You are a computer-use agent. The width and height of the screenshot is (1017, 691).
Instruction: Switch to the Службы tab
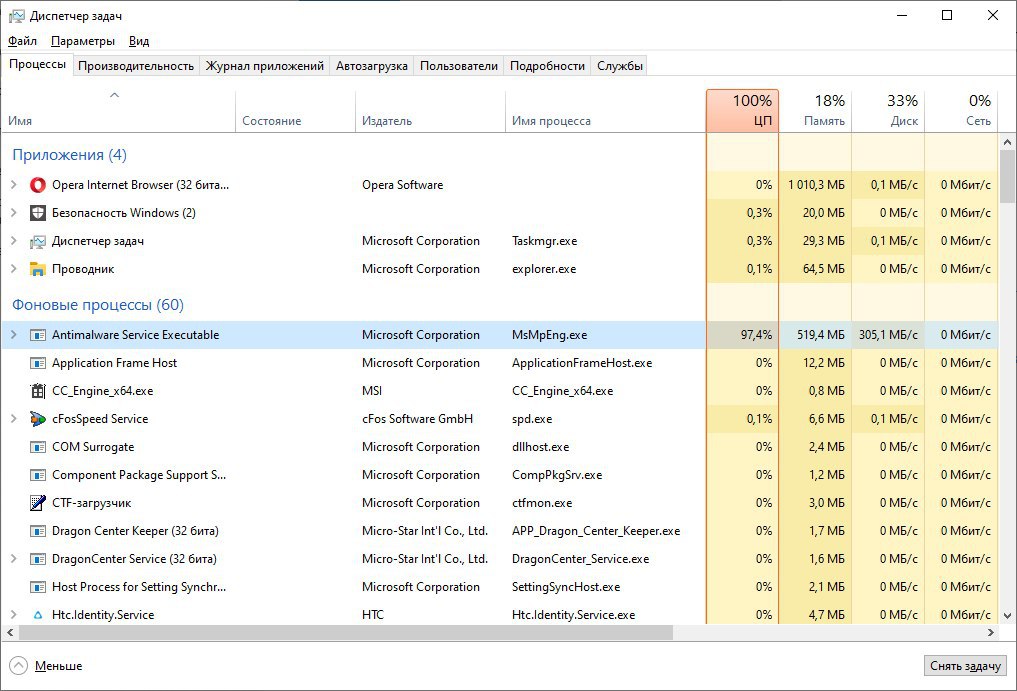pos(619,66)
